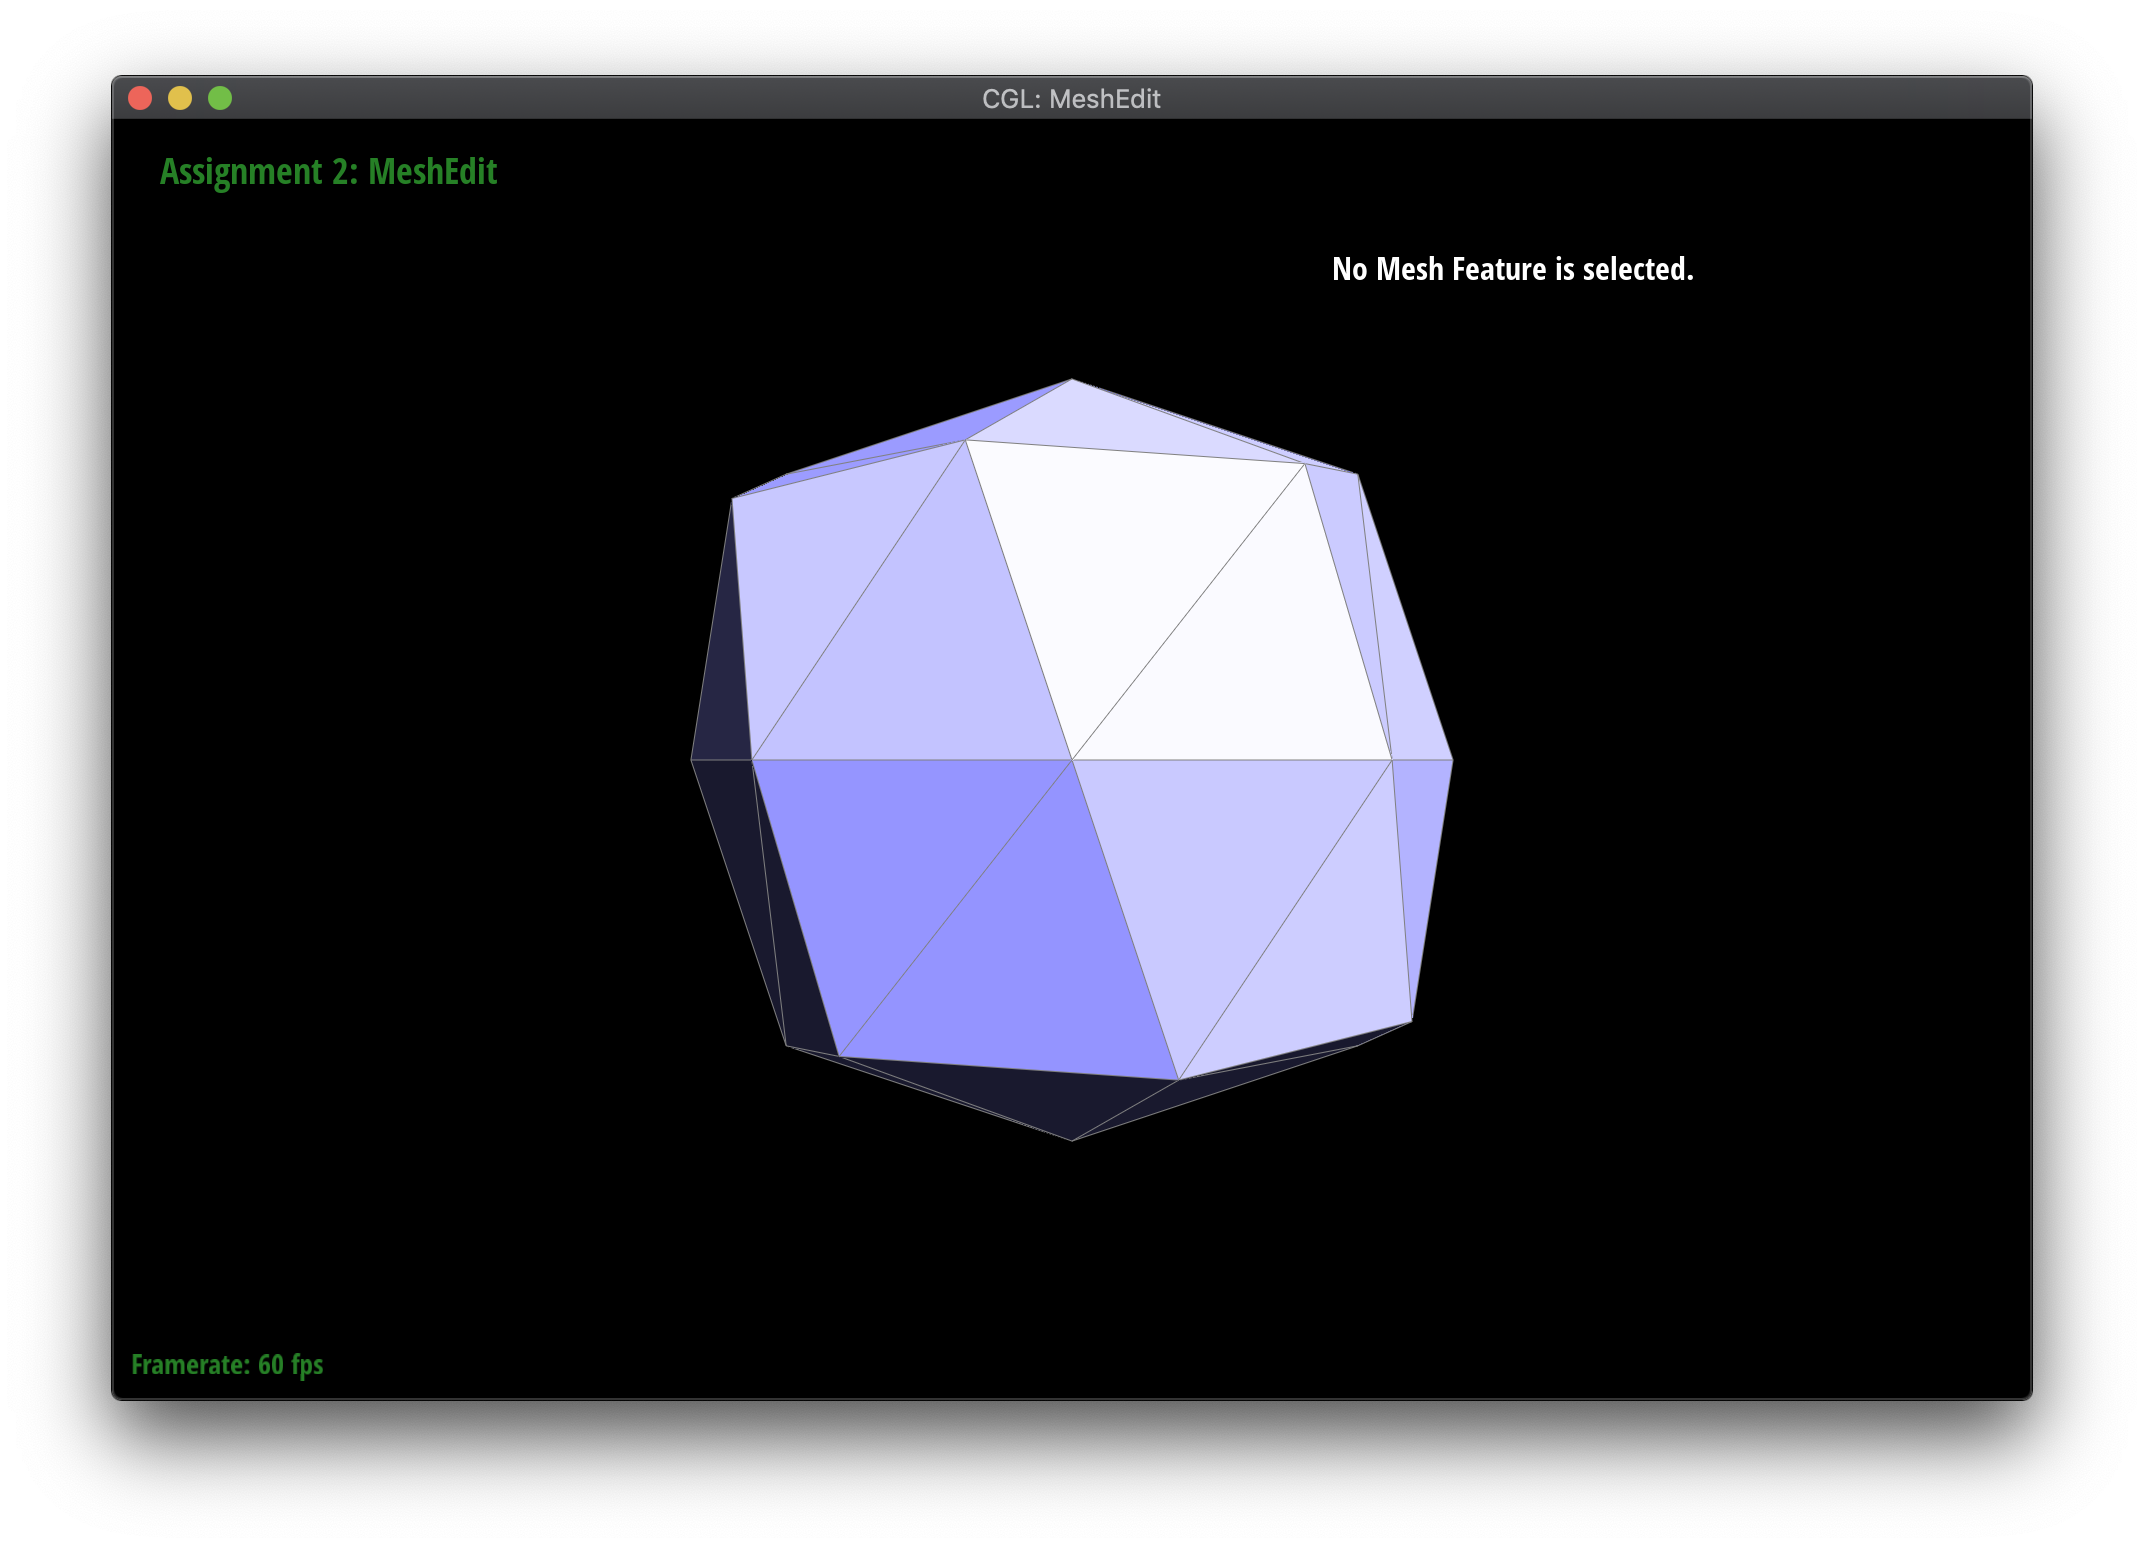Select the topmost vertex of the mesh
Viewport: 2144px width, 1548px height.
click(1072, 379)
